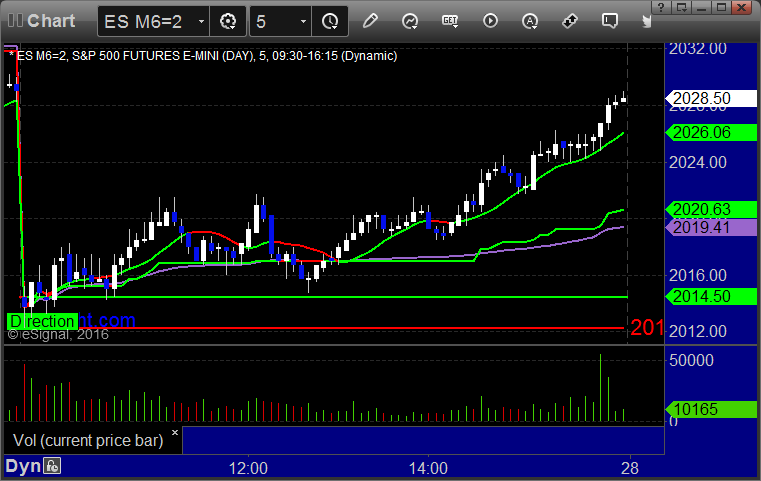Toggle the Dyn lock icon on time axis
Viewport: 761px width, 481px height.
[x=52, y=466]
